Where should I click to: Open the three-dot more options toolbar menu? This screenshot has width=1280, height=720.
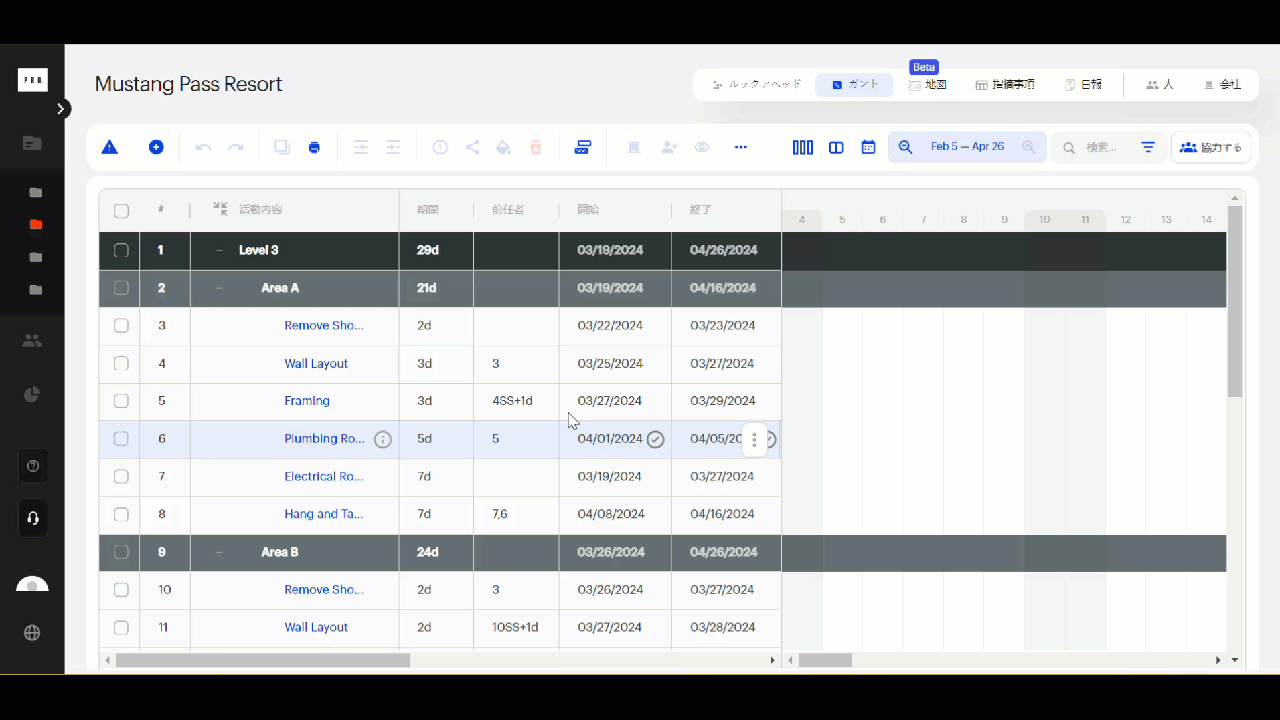741,147
